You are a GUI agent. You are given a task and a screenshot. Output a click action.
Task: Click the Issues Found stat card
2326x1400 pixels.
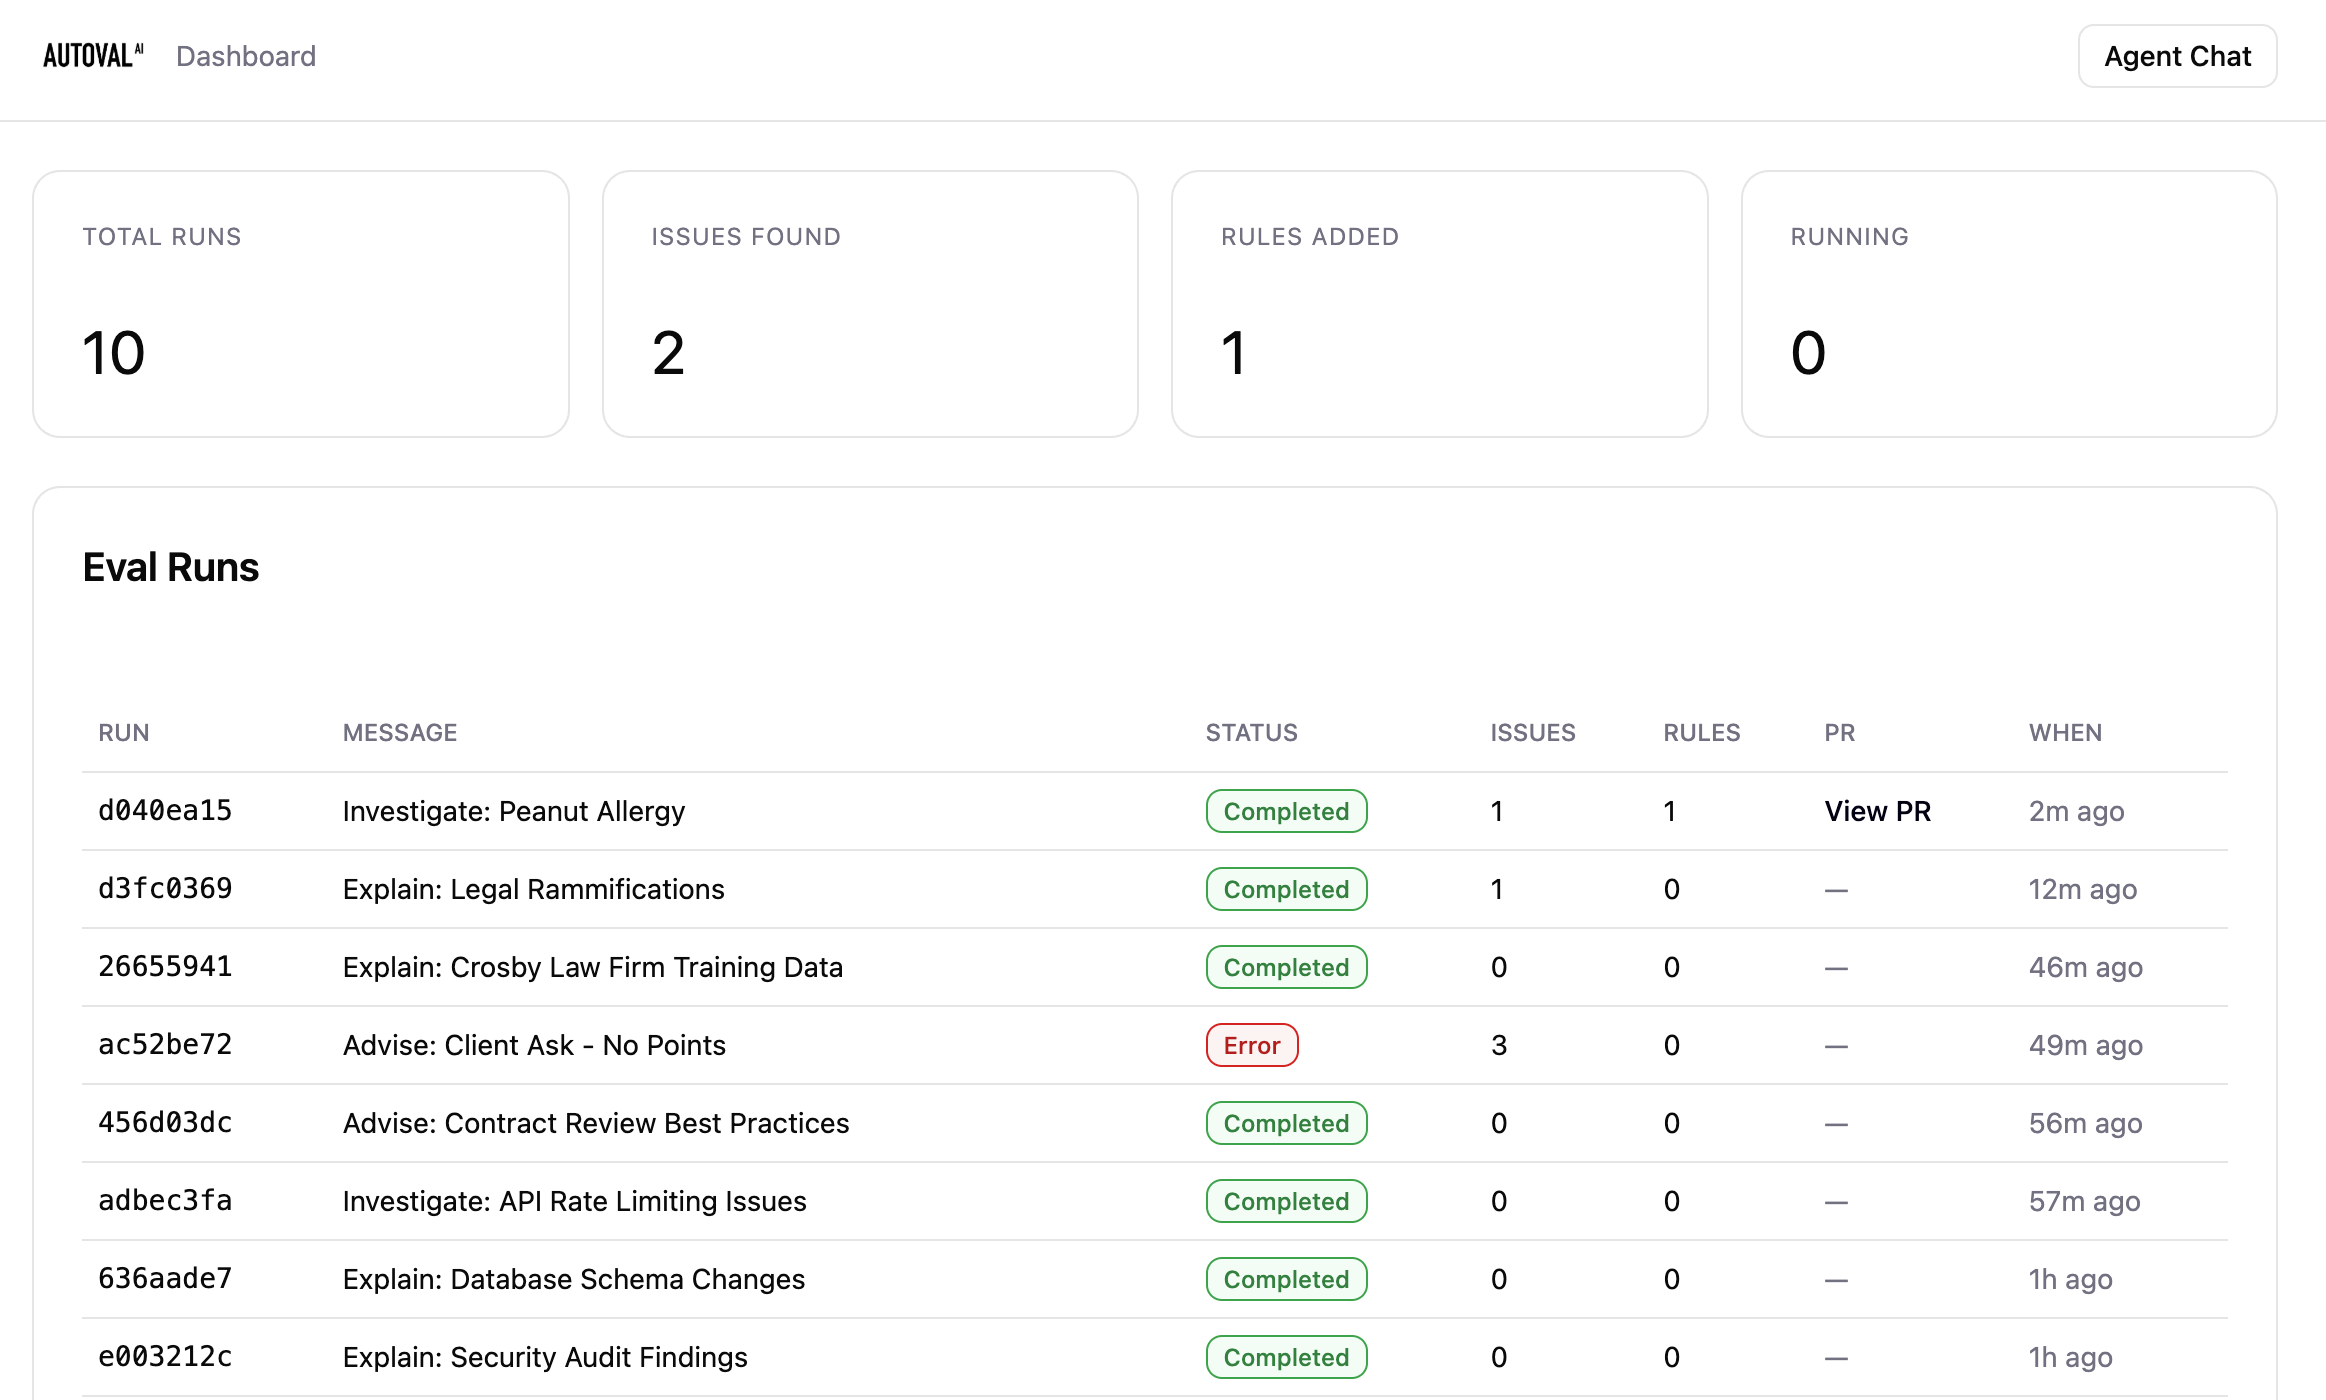click(x=870, y=304)
